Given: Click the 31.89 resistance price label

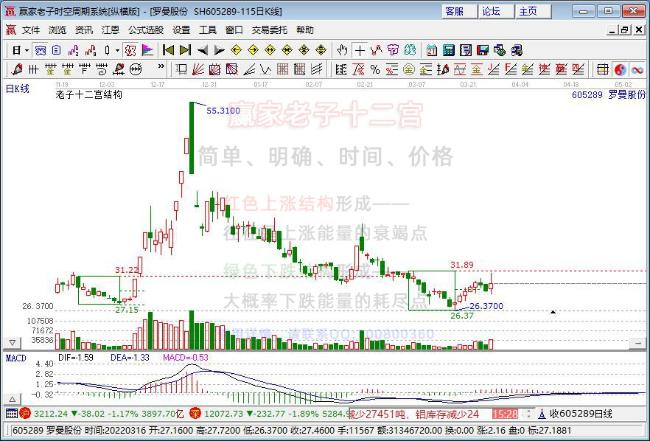Looking at the screenshot, I should [x=462, y=265].
